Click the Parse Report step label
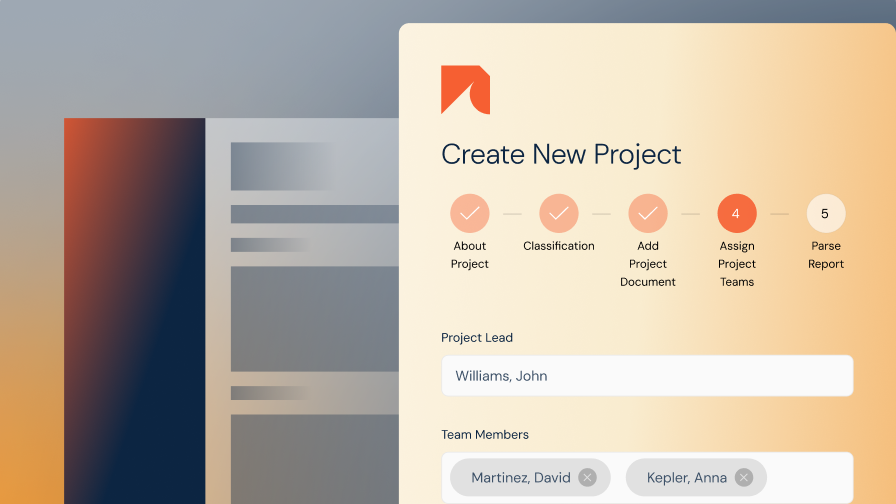 826,255
